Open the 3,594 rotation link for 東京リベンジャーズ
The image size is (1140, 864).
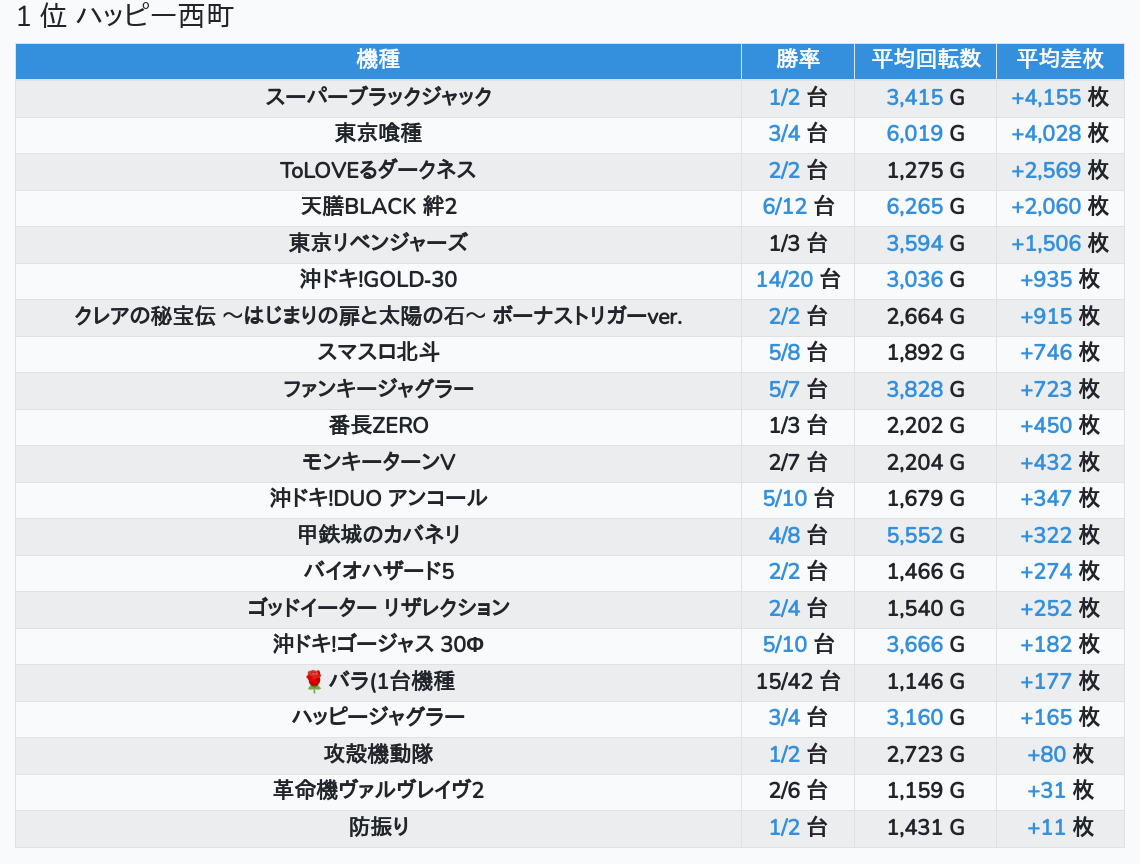[914, 244]
